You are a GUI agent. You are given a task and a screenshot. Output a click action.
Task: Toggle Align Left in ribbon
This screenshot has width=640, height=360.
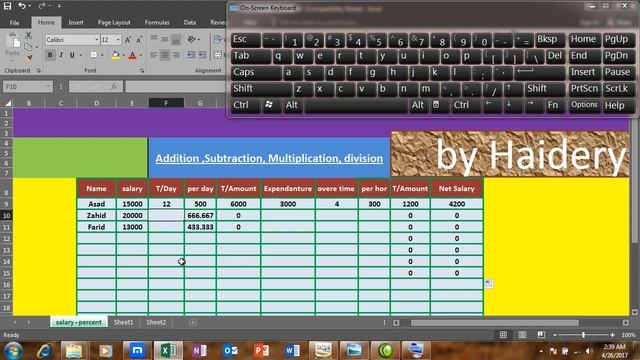tap(154, 55)
